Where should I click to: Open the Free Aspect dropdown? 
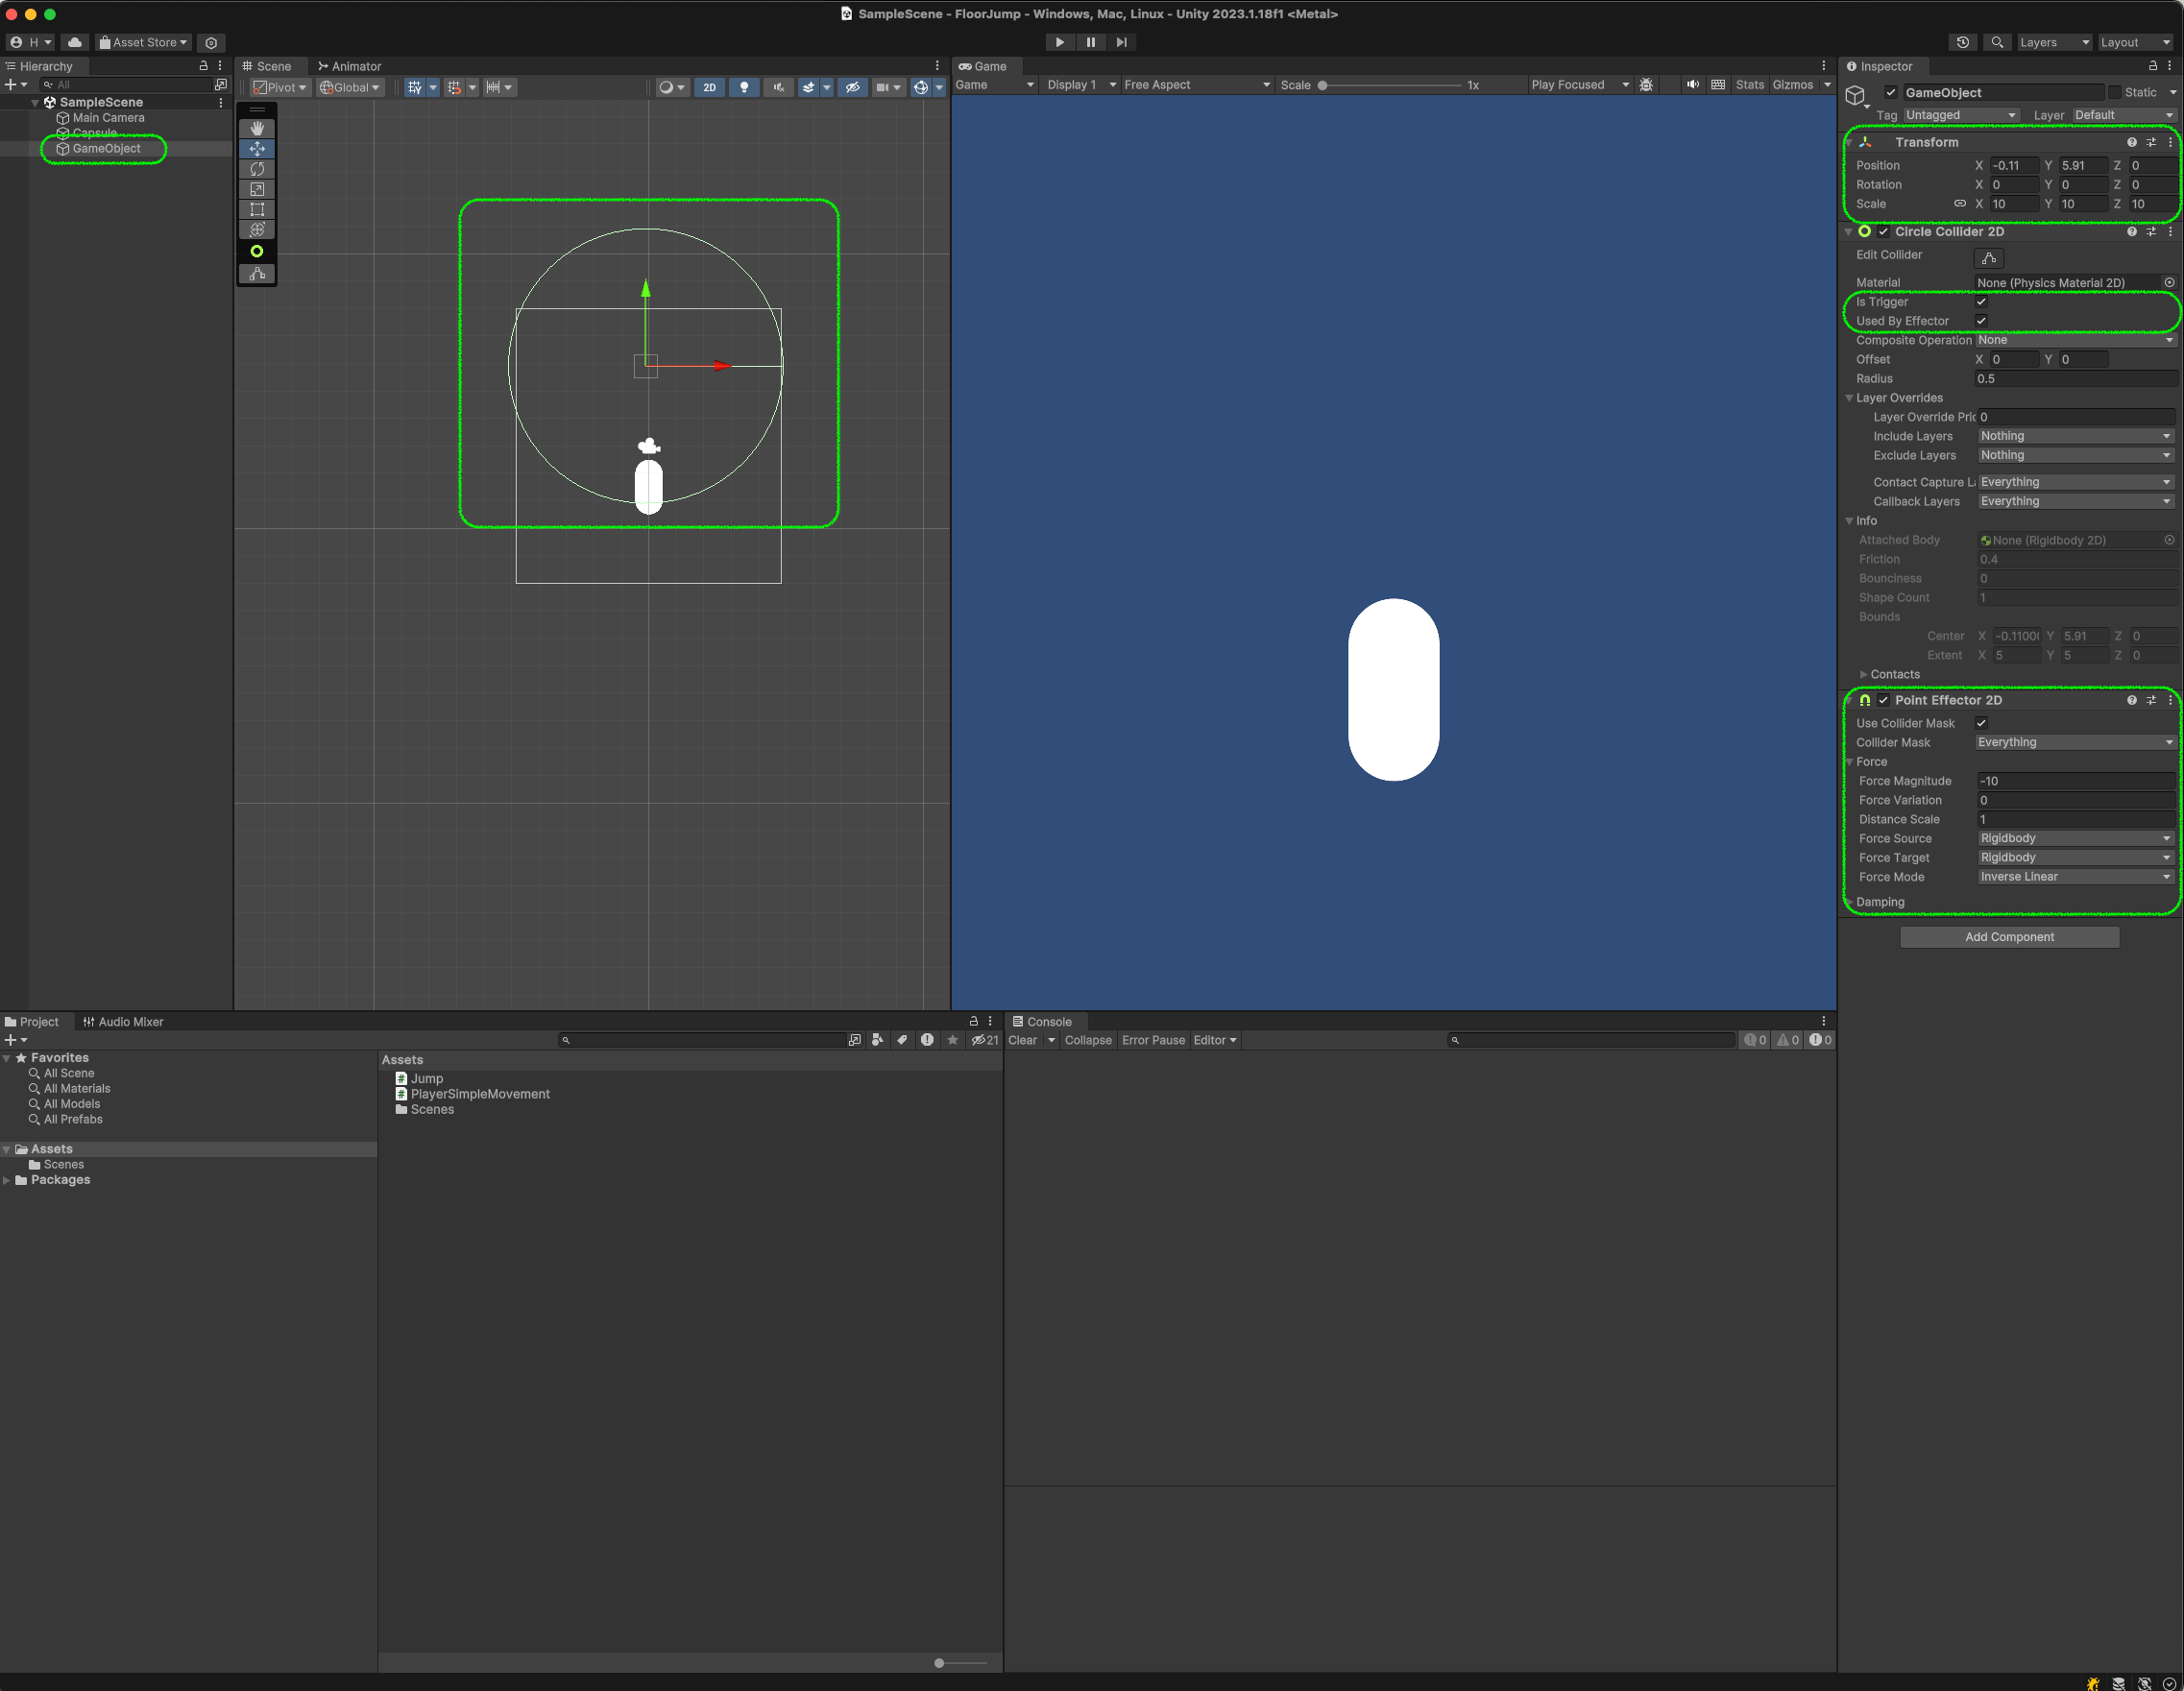point(1195,85)
